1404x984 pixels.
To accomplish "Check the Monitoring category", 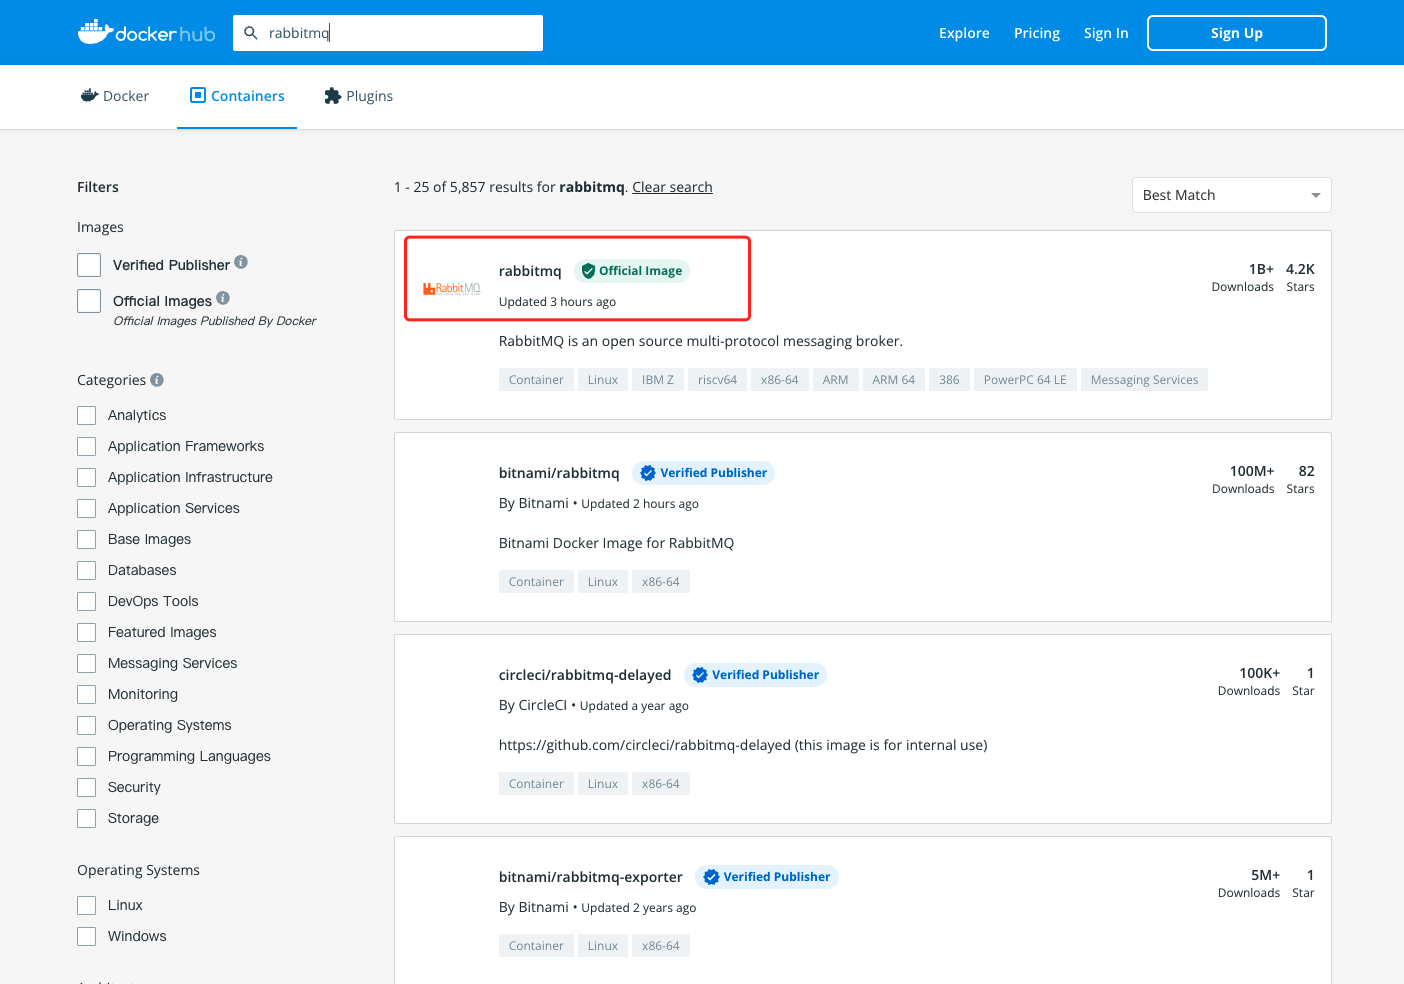I will pyautogui.click(x=87, y=694).
